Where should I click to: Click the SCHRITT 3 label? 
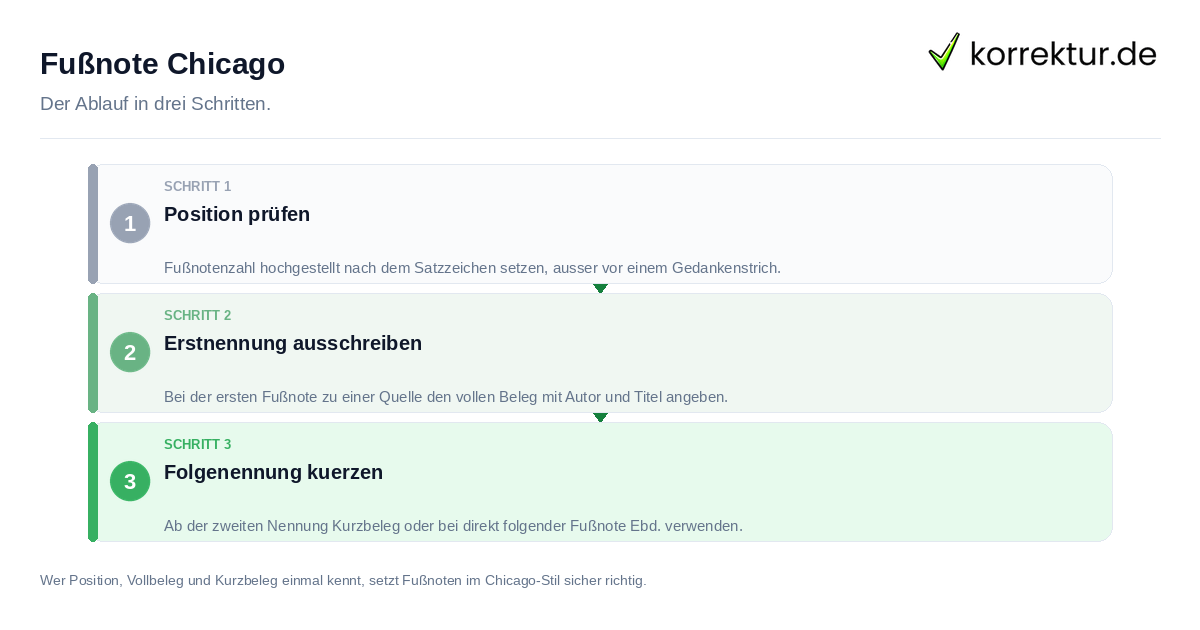click(198, 445)
